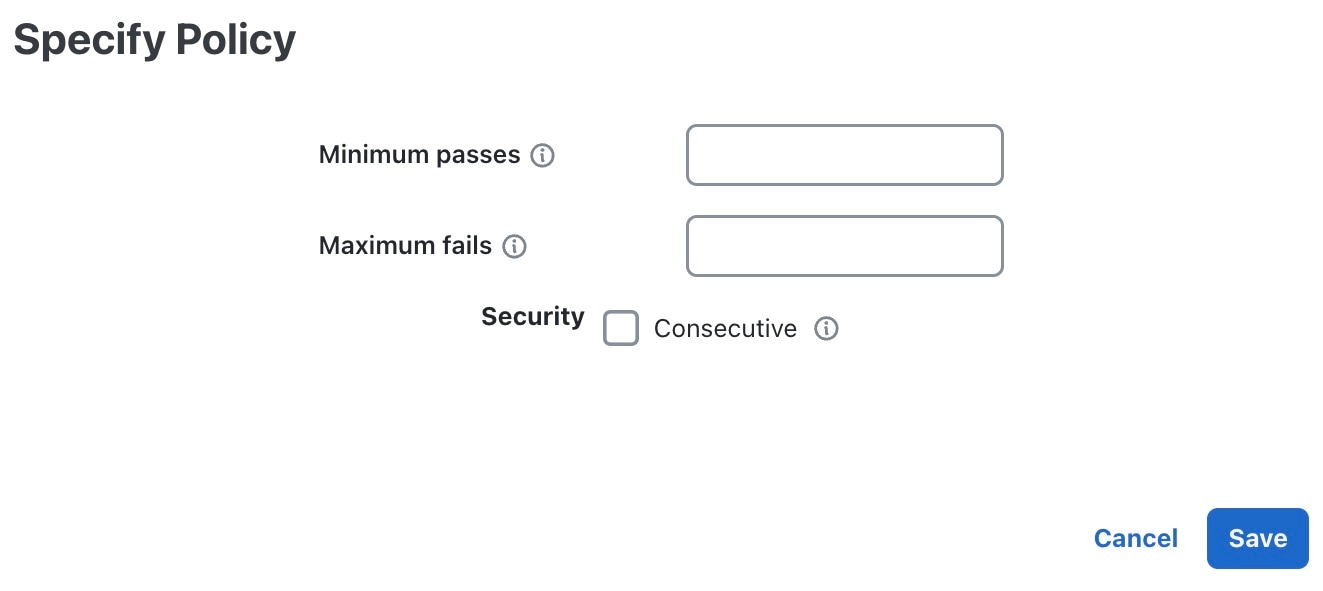
Task: Focus the Minimum passes input field
Action: [x=845, y=155]
